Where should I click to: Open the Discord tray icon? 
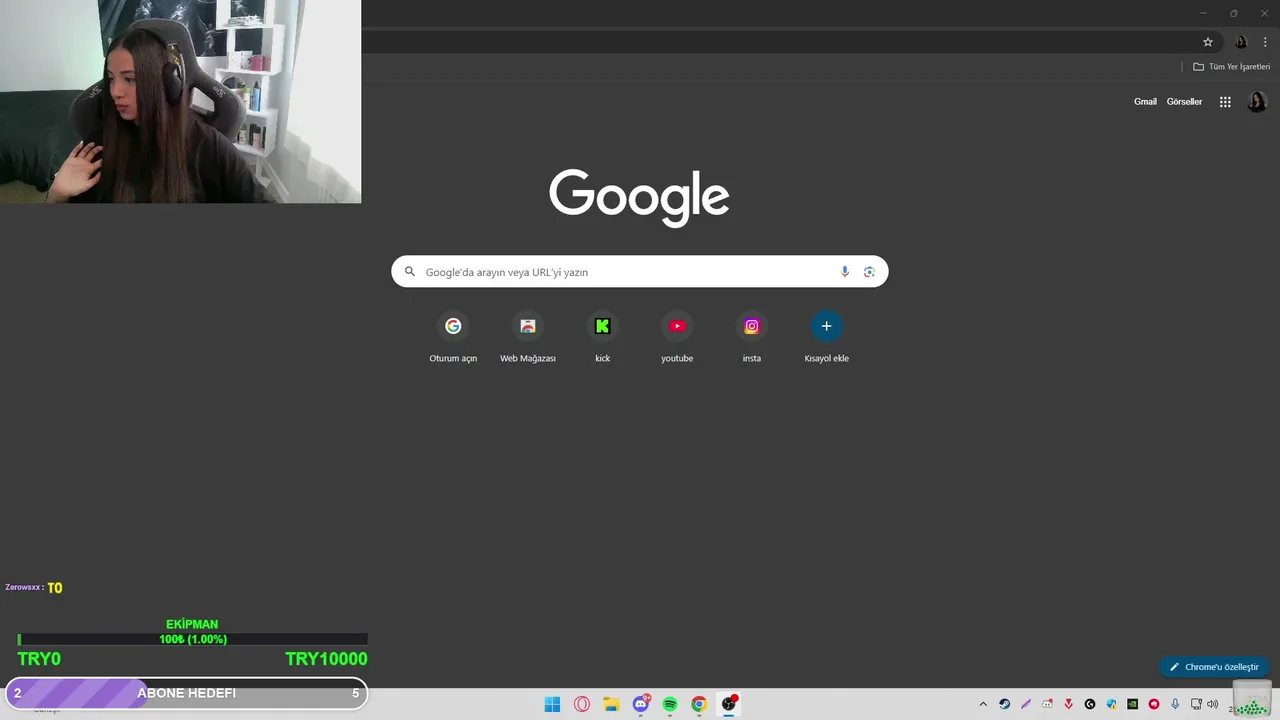(1047, 704)
